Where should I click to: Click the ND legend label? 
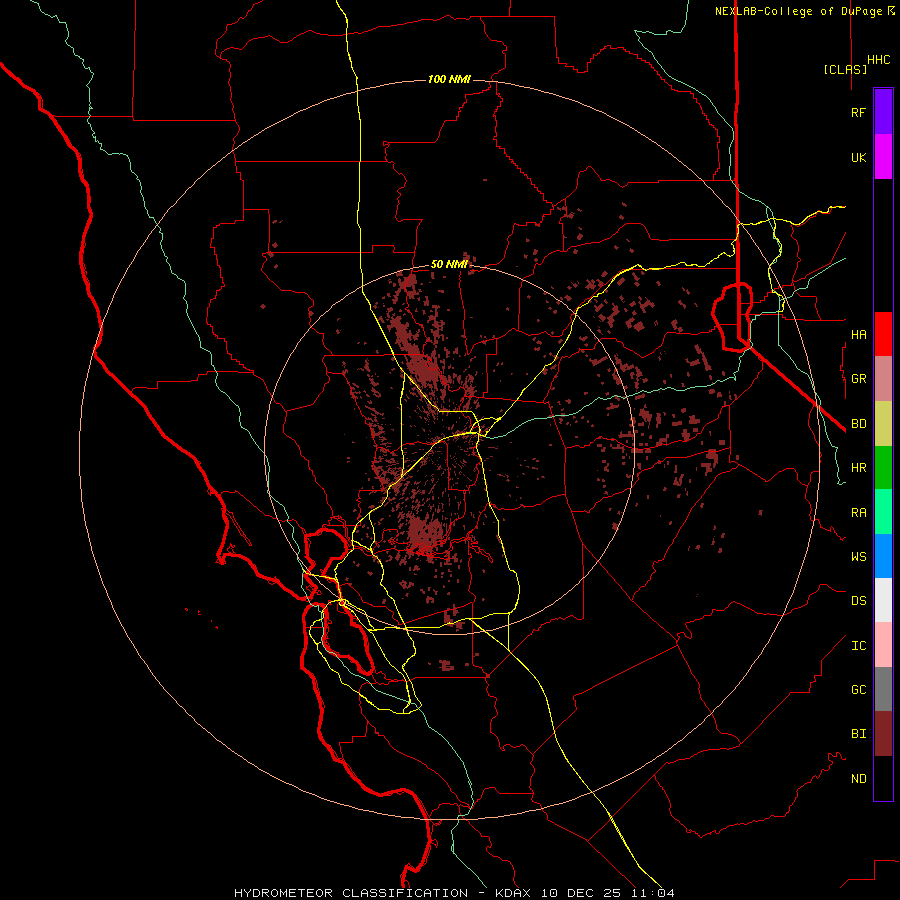coord(858,779)
